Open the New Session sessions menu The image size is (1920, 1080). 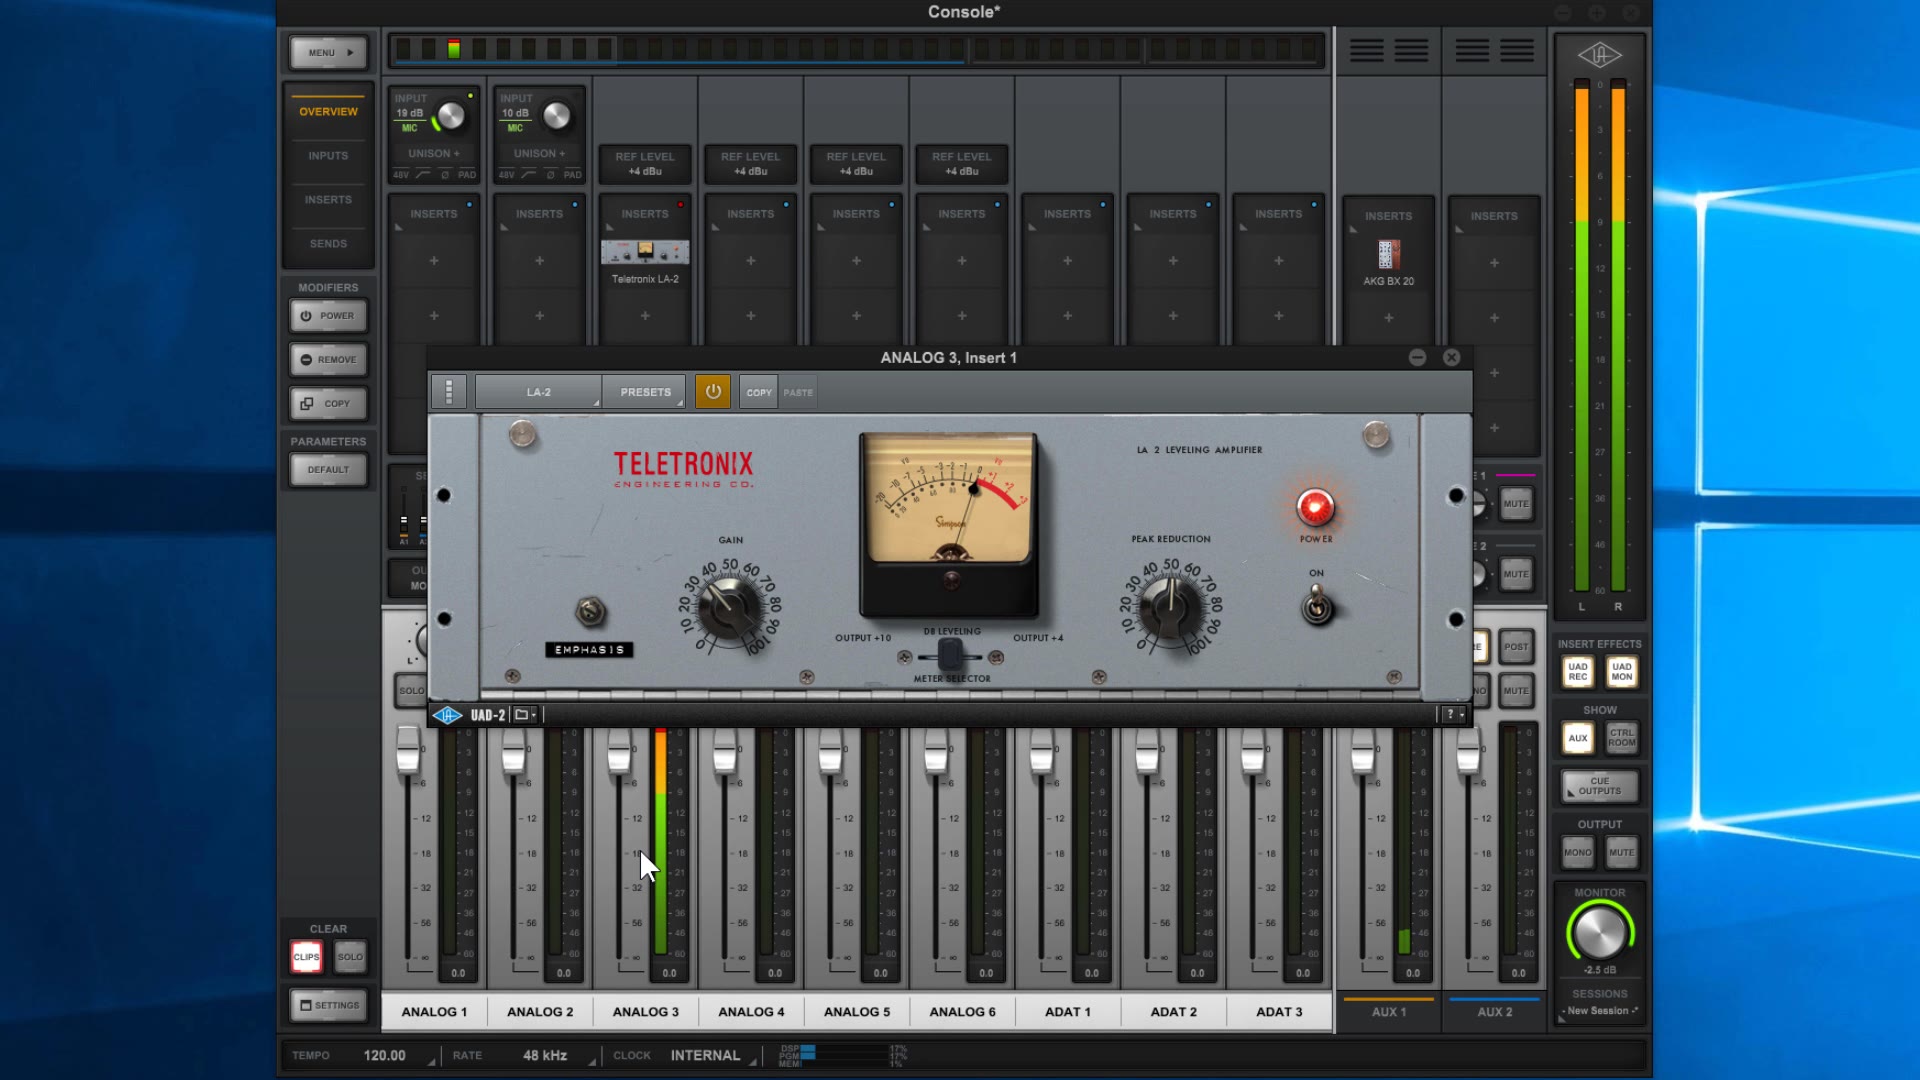coord(1600,1011)
